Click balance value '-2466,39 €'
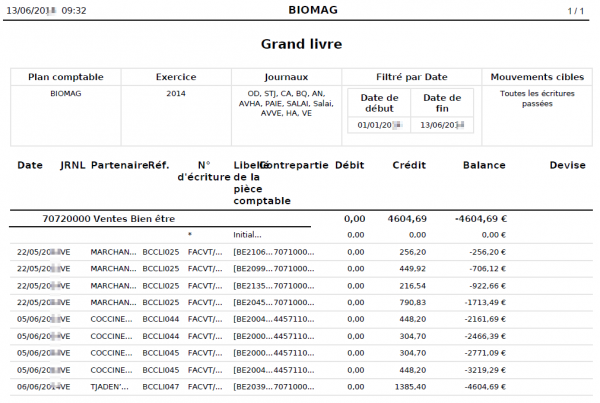The height and width of the screenshot is (403, 600). coord(485,336)
